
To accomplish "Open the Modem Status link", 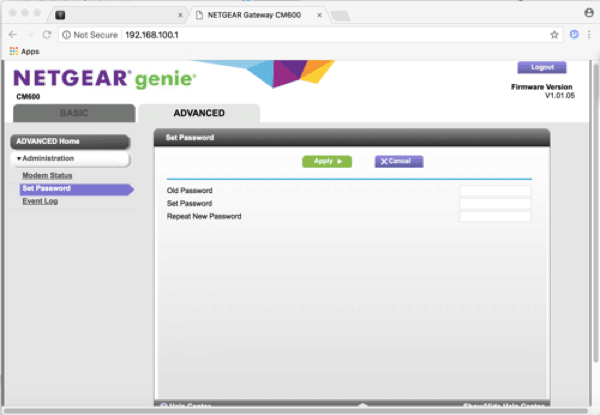I will [47, 176].
